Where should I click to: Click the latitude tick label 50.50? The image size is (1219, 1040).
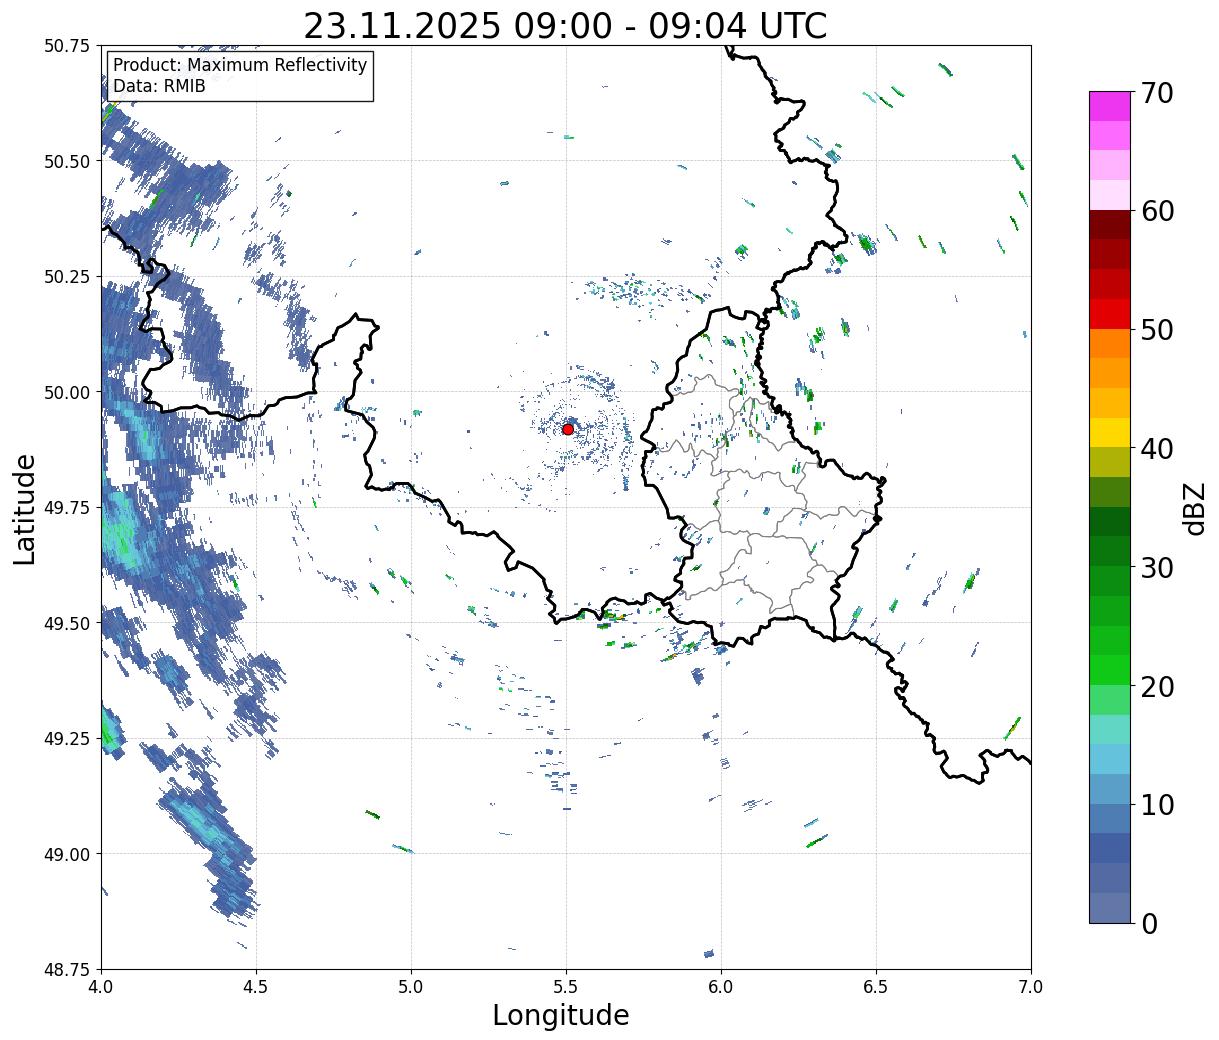67,161
